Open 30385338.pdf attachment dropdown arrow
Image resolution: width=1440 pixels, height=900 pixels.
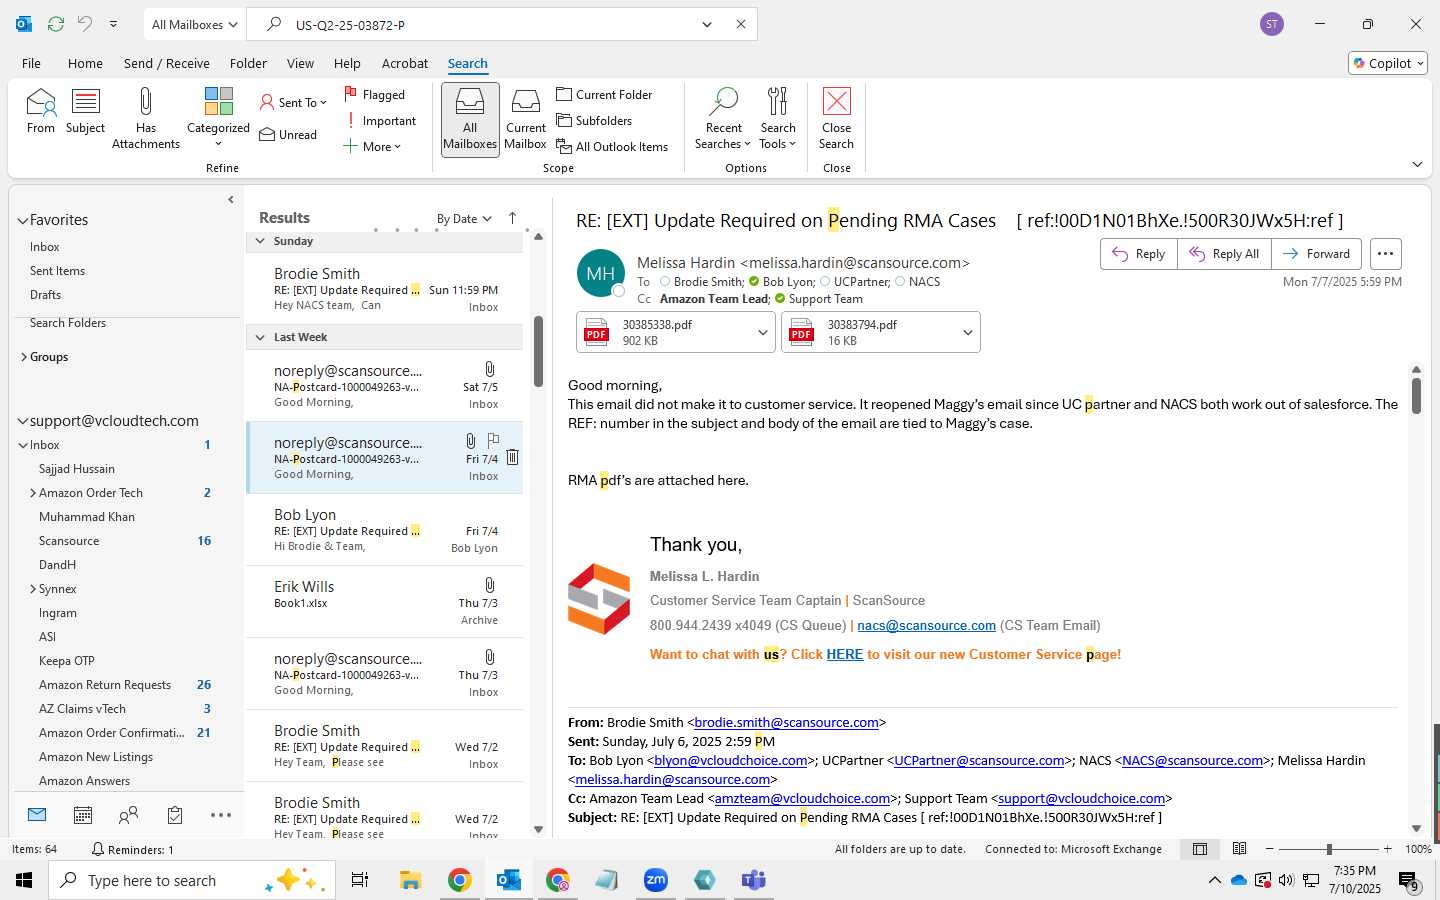coord(763,333)
